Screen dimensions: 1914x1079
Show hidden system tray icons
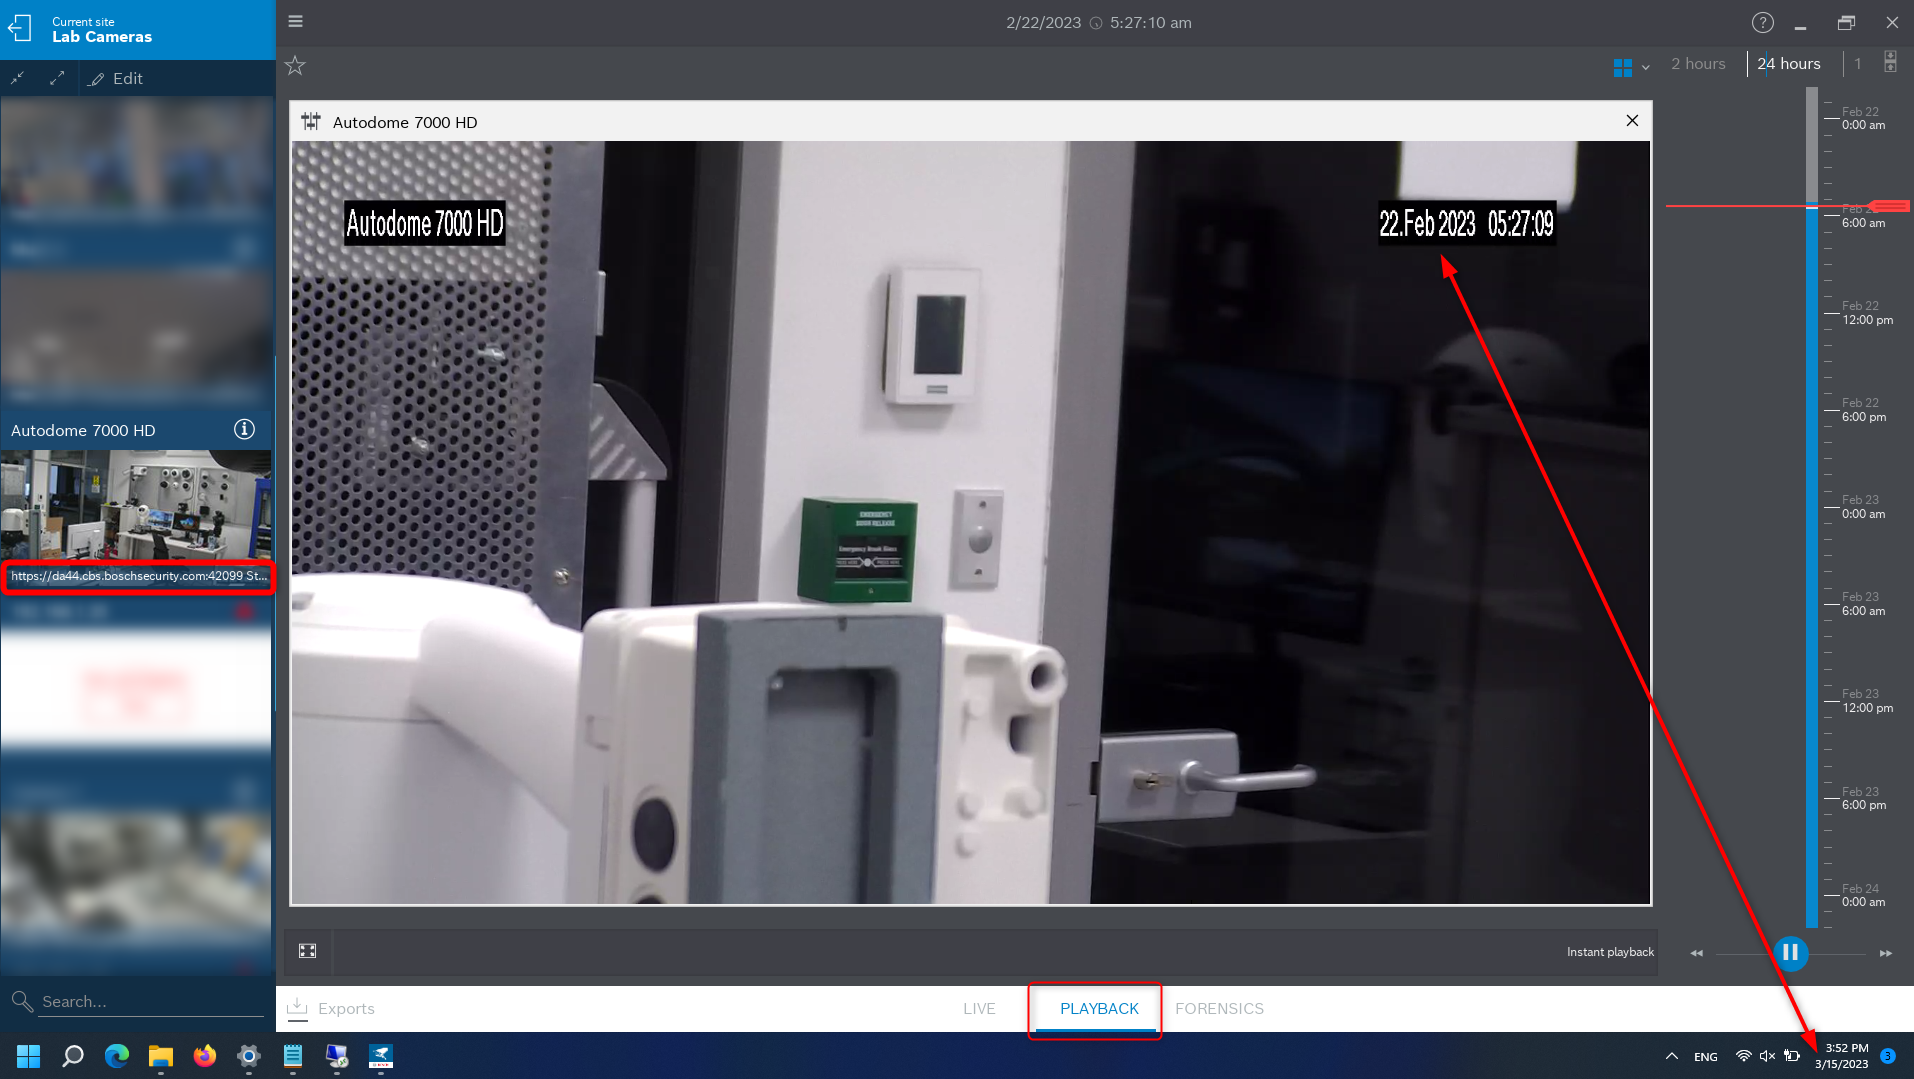[x=1671, y=1056]
